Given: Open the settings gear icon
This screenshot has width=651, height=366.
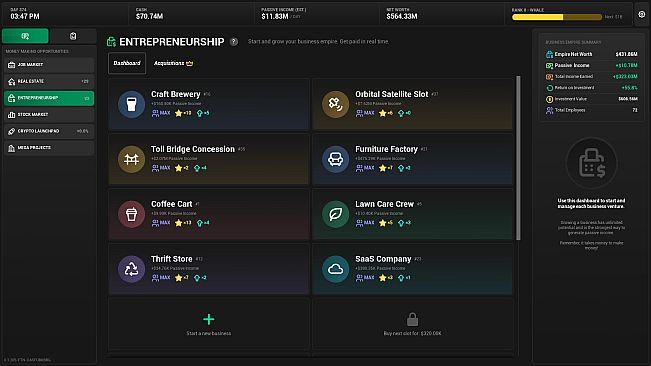Looking at the screenshot, I should point(641,14).
